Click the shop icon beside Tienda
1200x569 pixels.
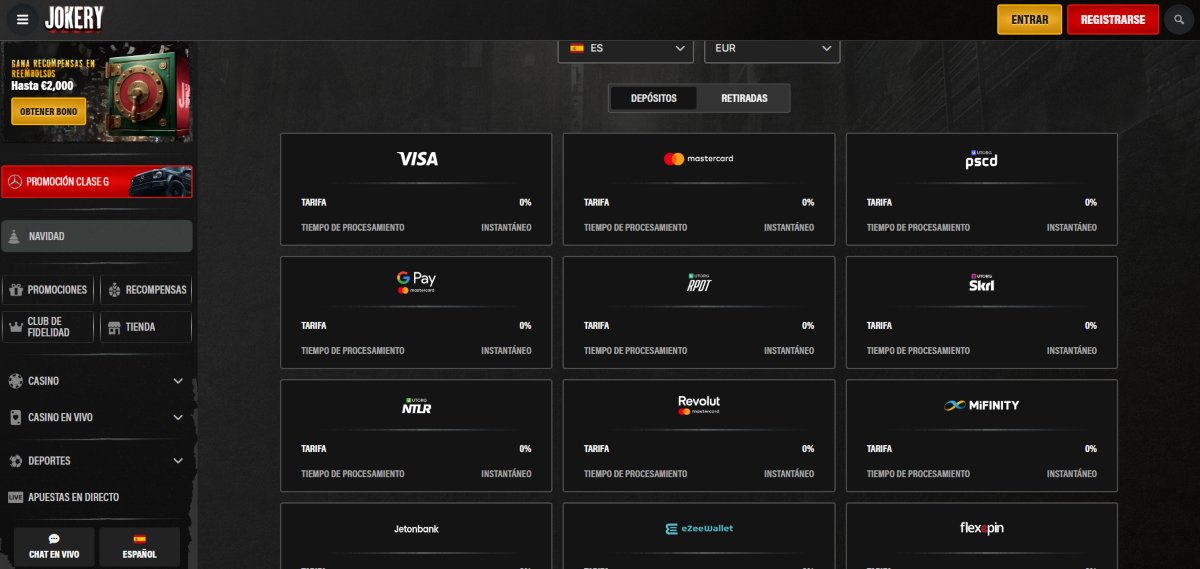point(115,327)
